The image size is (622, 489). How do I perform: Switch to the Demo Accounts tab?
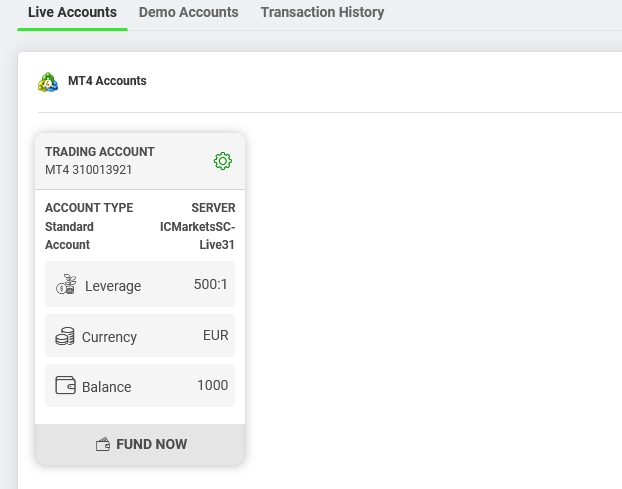pos(188,12)
